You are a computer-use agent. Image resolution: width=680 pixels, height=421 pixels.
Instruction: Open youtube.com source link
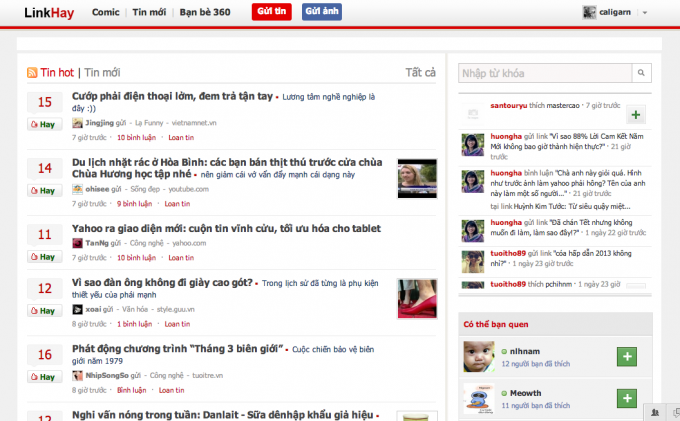189,189
